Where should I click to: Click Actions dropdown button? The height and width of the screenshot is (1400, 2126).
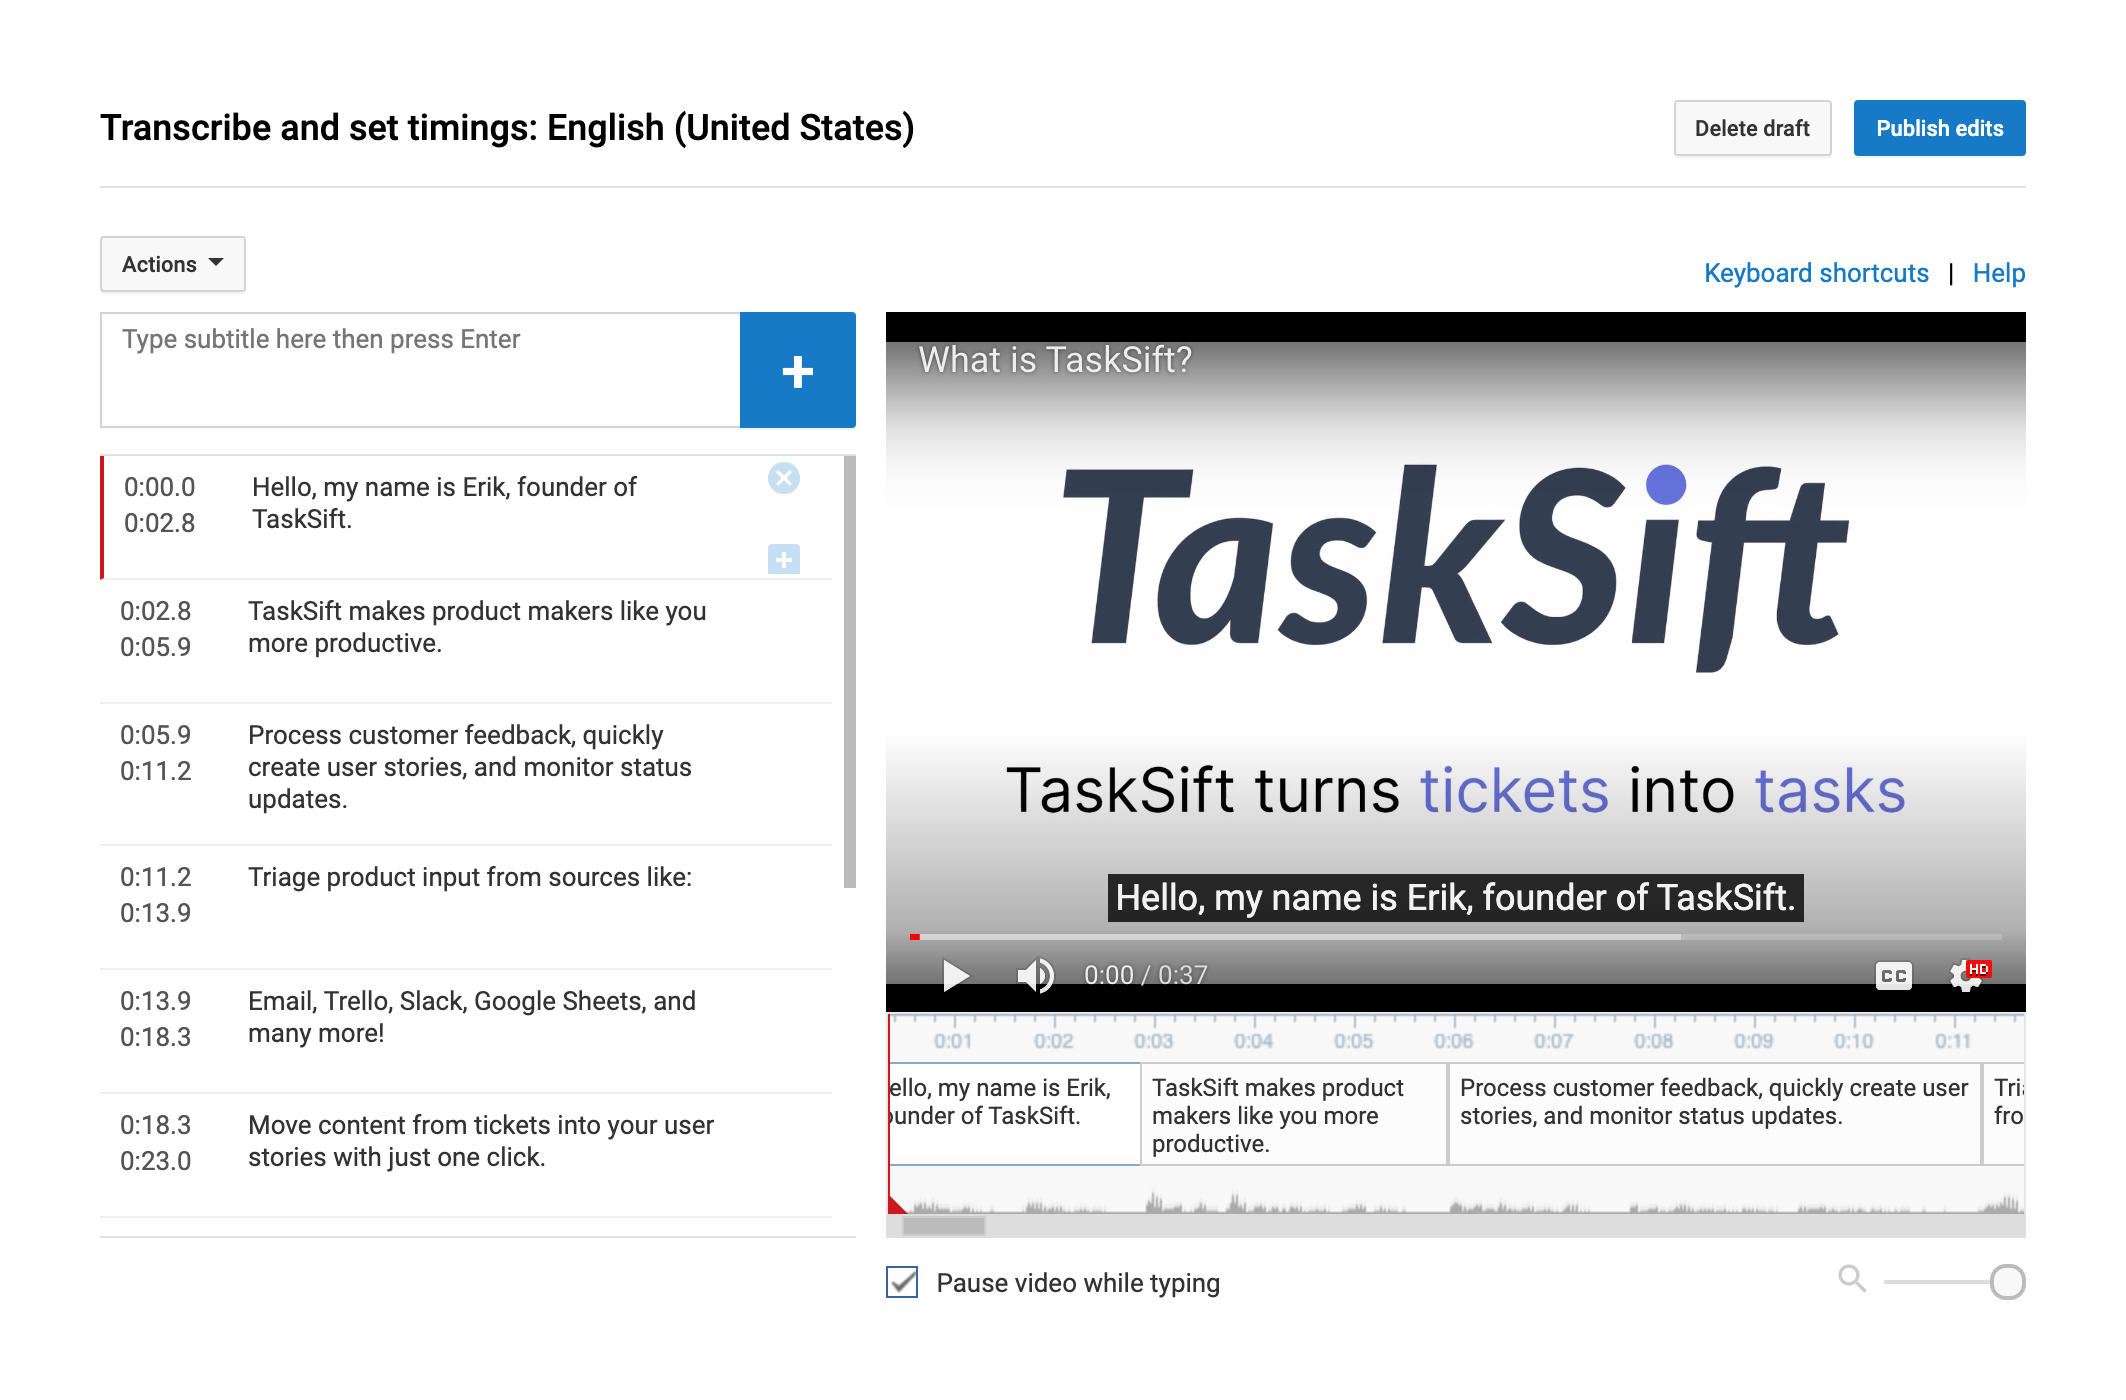(x=173, y=262)
